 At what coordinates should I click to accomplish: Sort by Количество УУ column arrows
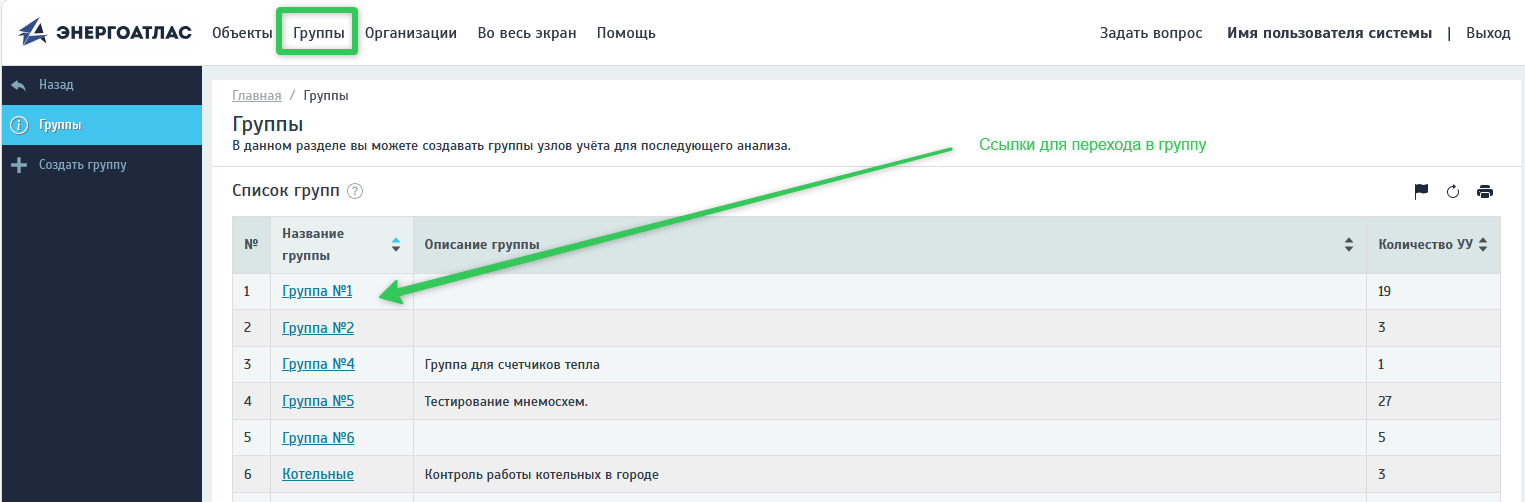pyautogui.click(x=1483, y=244)
